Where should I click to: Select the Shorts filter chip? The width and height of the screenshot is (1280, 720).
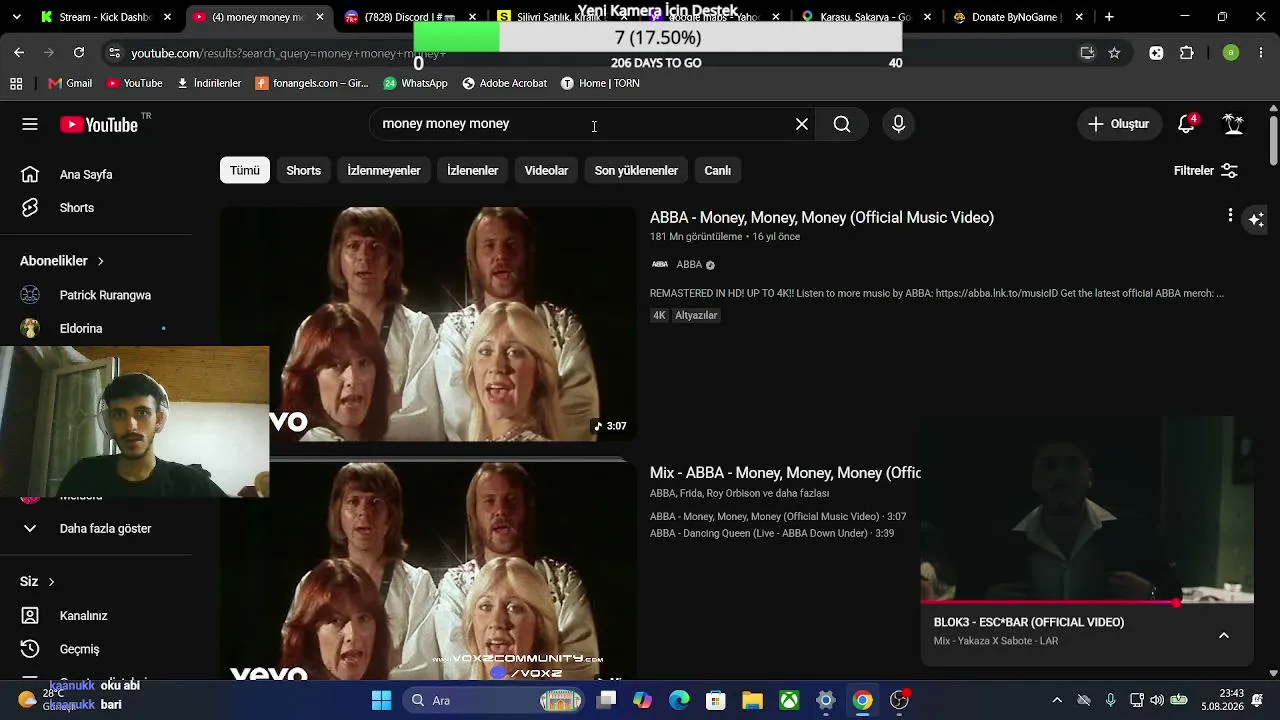pyautogui.click(x=304, y=170)
